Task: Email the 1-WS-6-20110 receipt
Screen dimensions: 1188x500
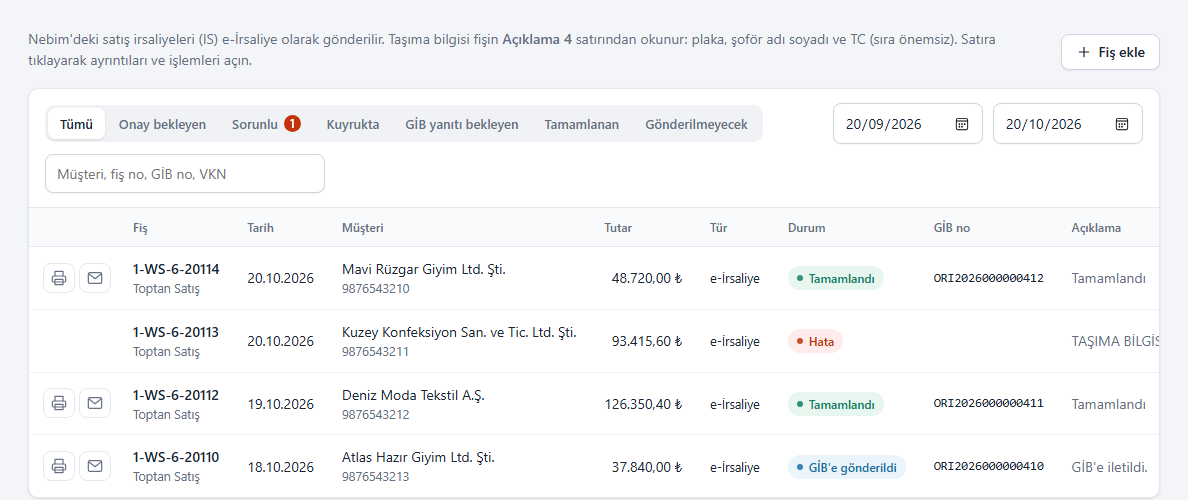Action: [95, 466]
